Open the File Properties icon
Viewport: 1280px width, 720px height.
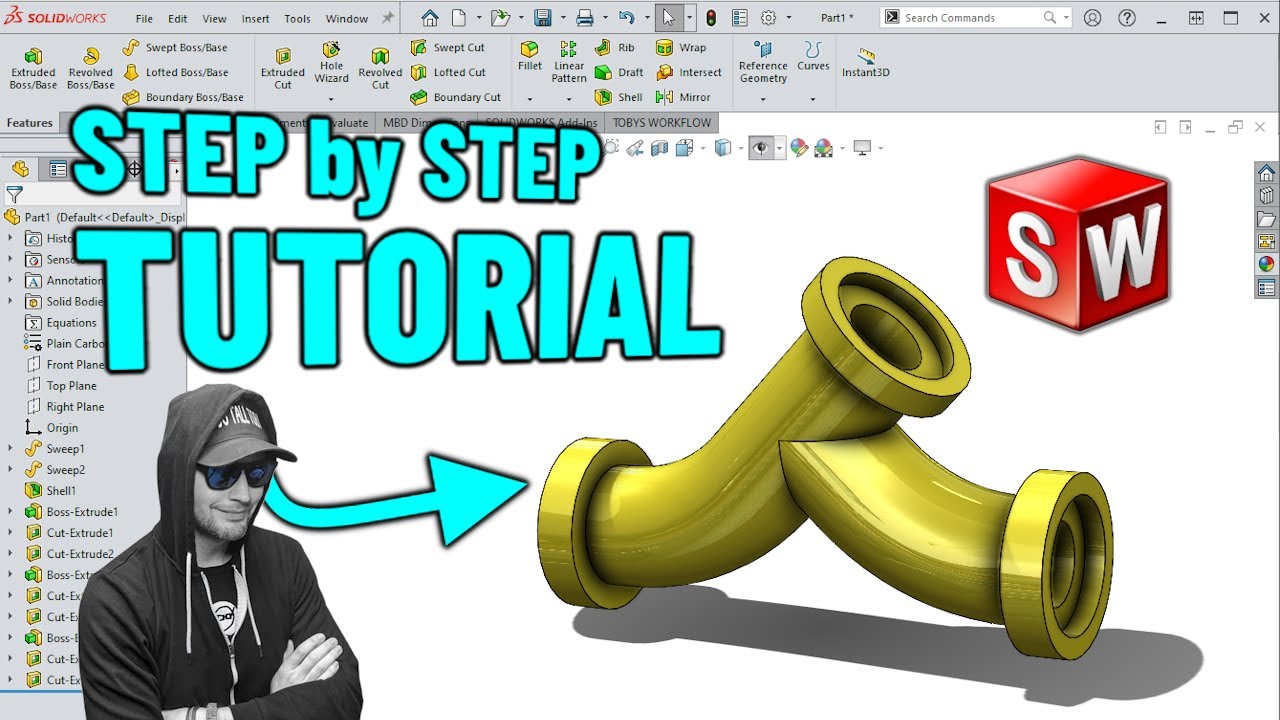coord(740,18)
